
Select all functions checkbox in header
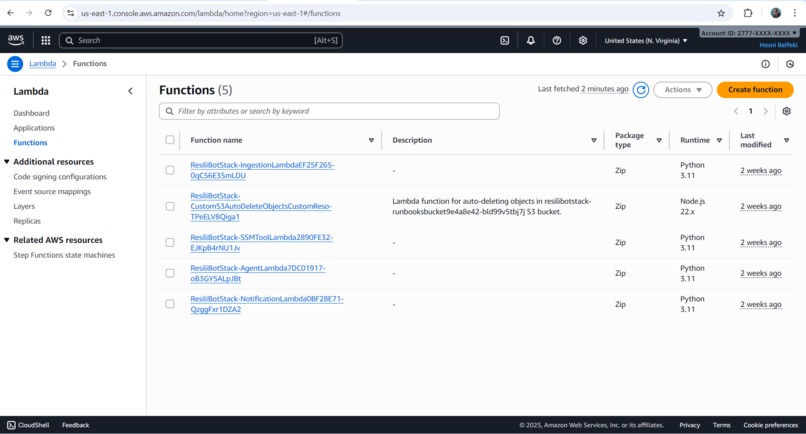(170, 140)
